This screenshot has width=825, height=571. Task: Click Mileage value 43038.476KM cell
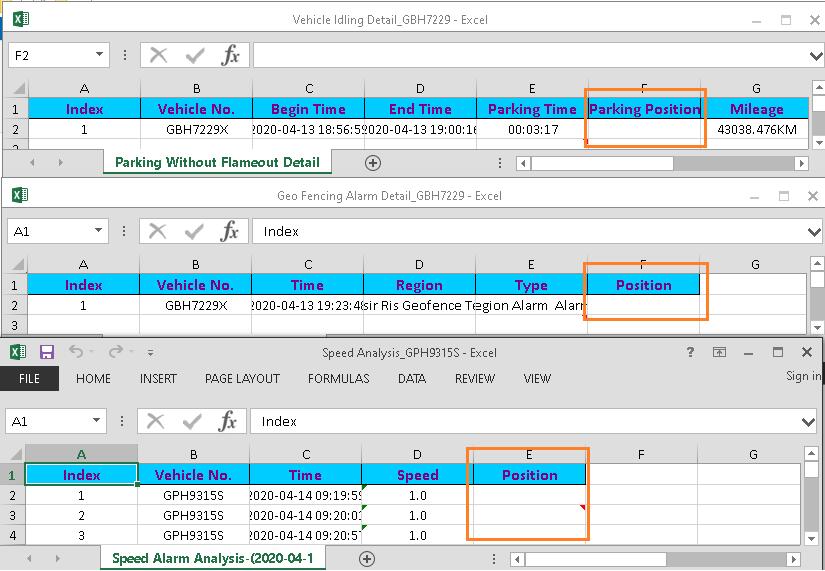757,129
